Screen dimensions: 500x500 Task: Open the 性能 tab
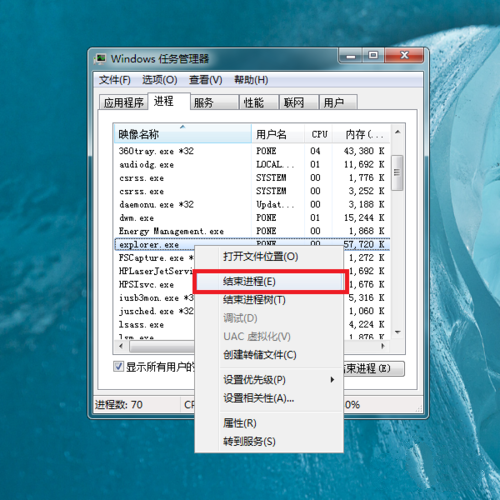tap(259, 102)
